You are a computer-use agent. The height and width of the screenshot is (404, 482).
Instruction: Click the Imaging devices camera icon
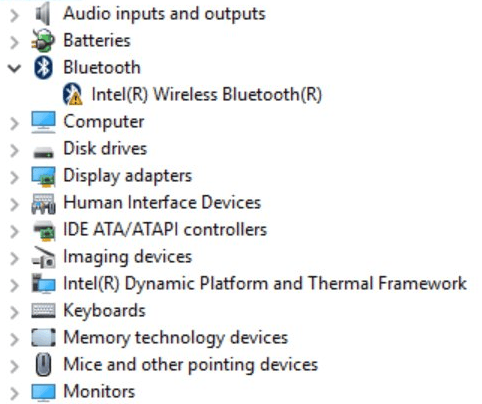click(43, 257)
